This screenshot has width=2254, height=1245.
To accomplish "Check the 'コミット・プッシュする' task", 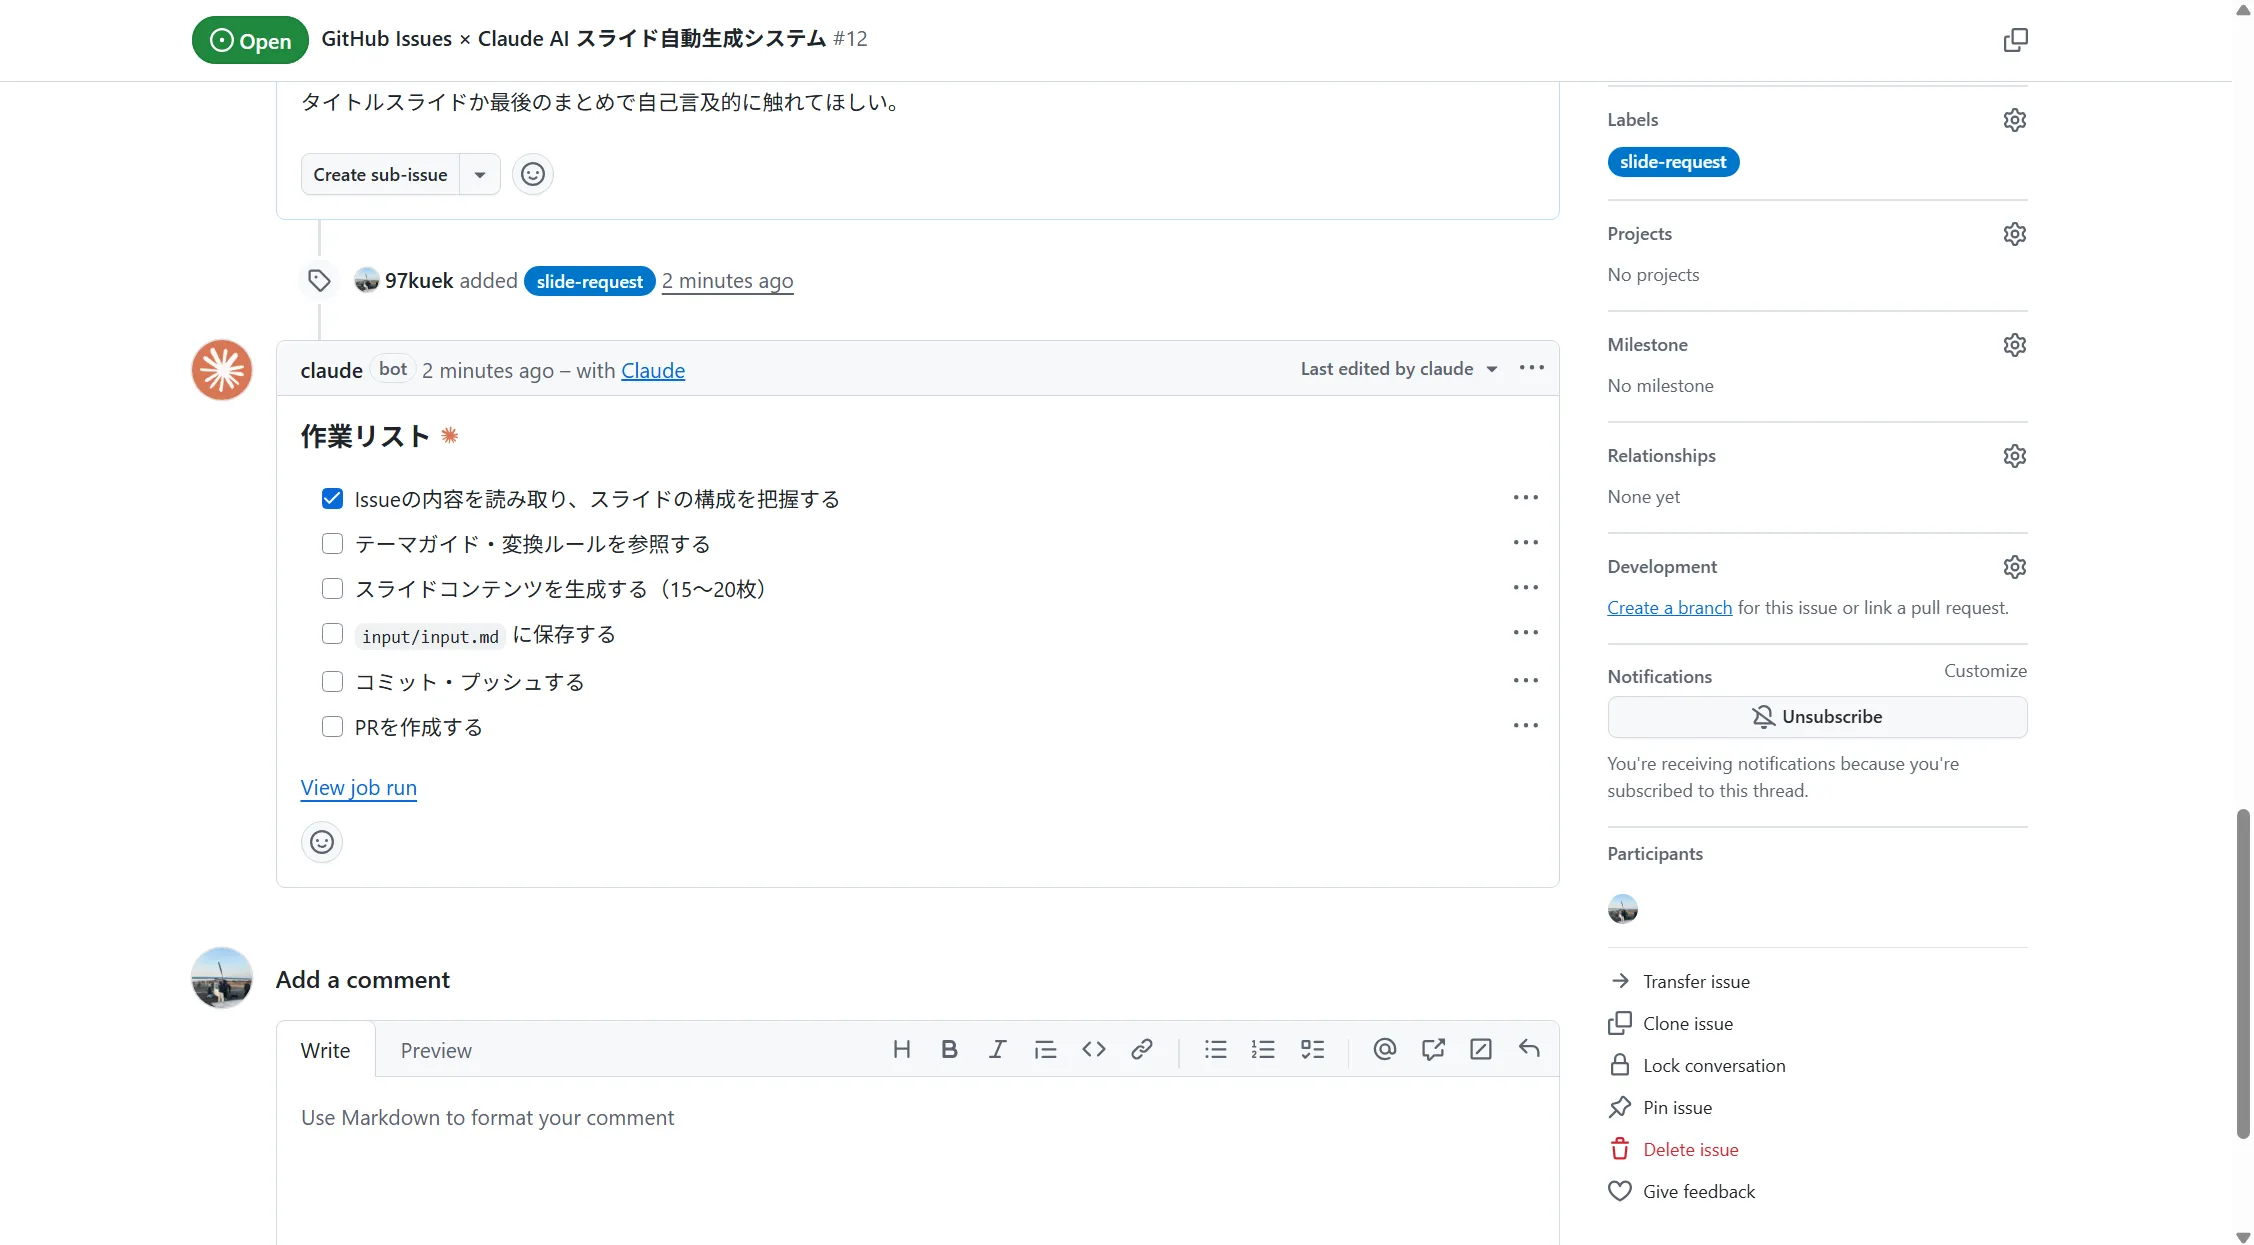I will tap(332, 682).
